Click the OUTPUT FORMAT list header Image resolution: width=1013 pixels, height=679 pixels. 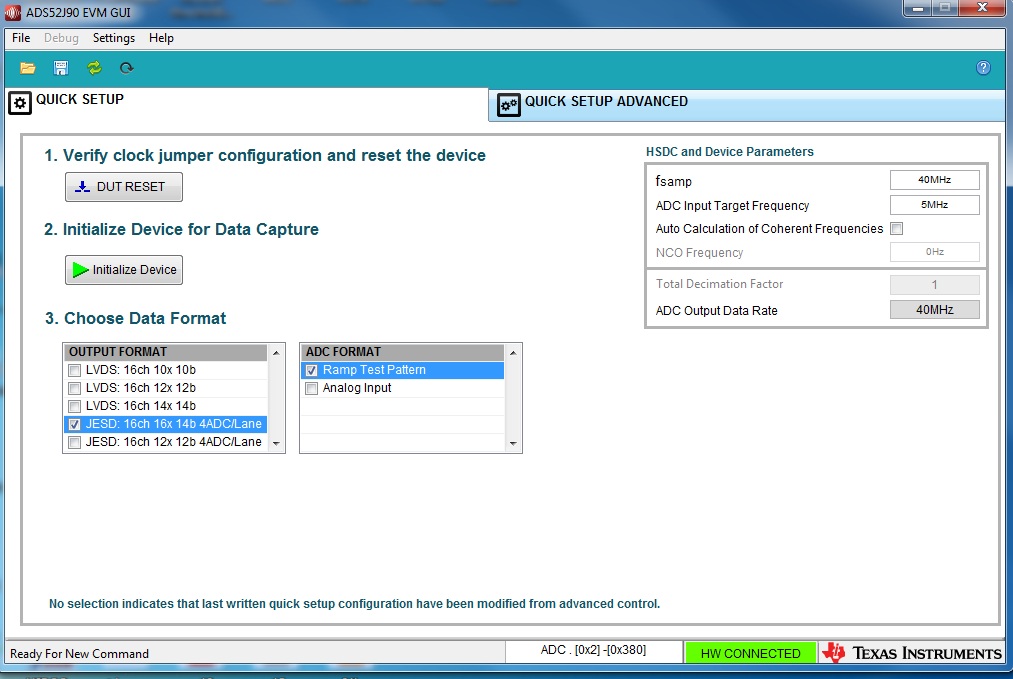click(x=165, y=352)
